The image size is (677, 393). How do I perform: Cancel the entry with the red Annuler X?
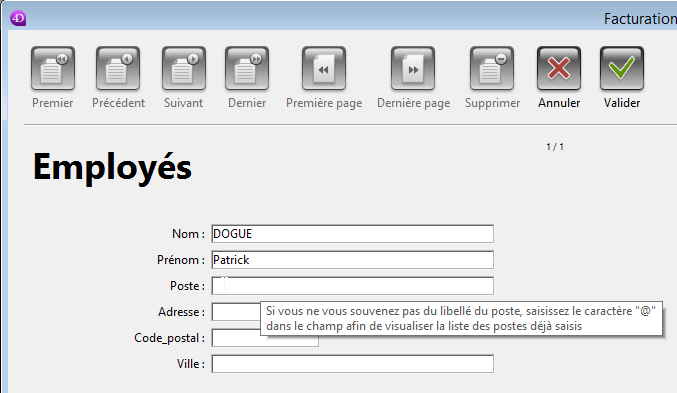(x=559, y=69)
